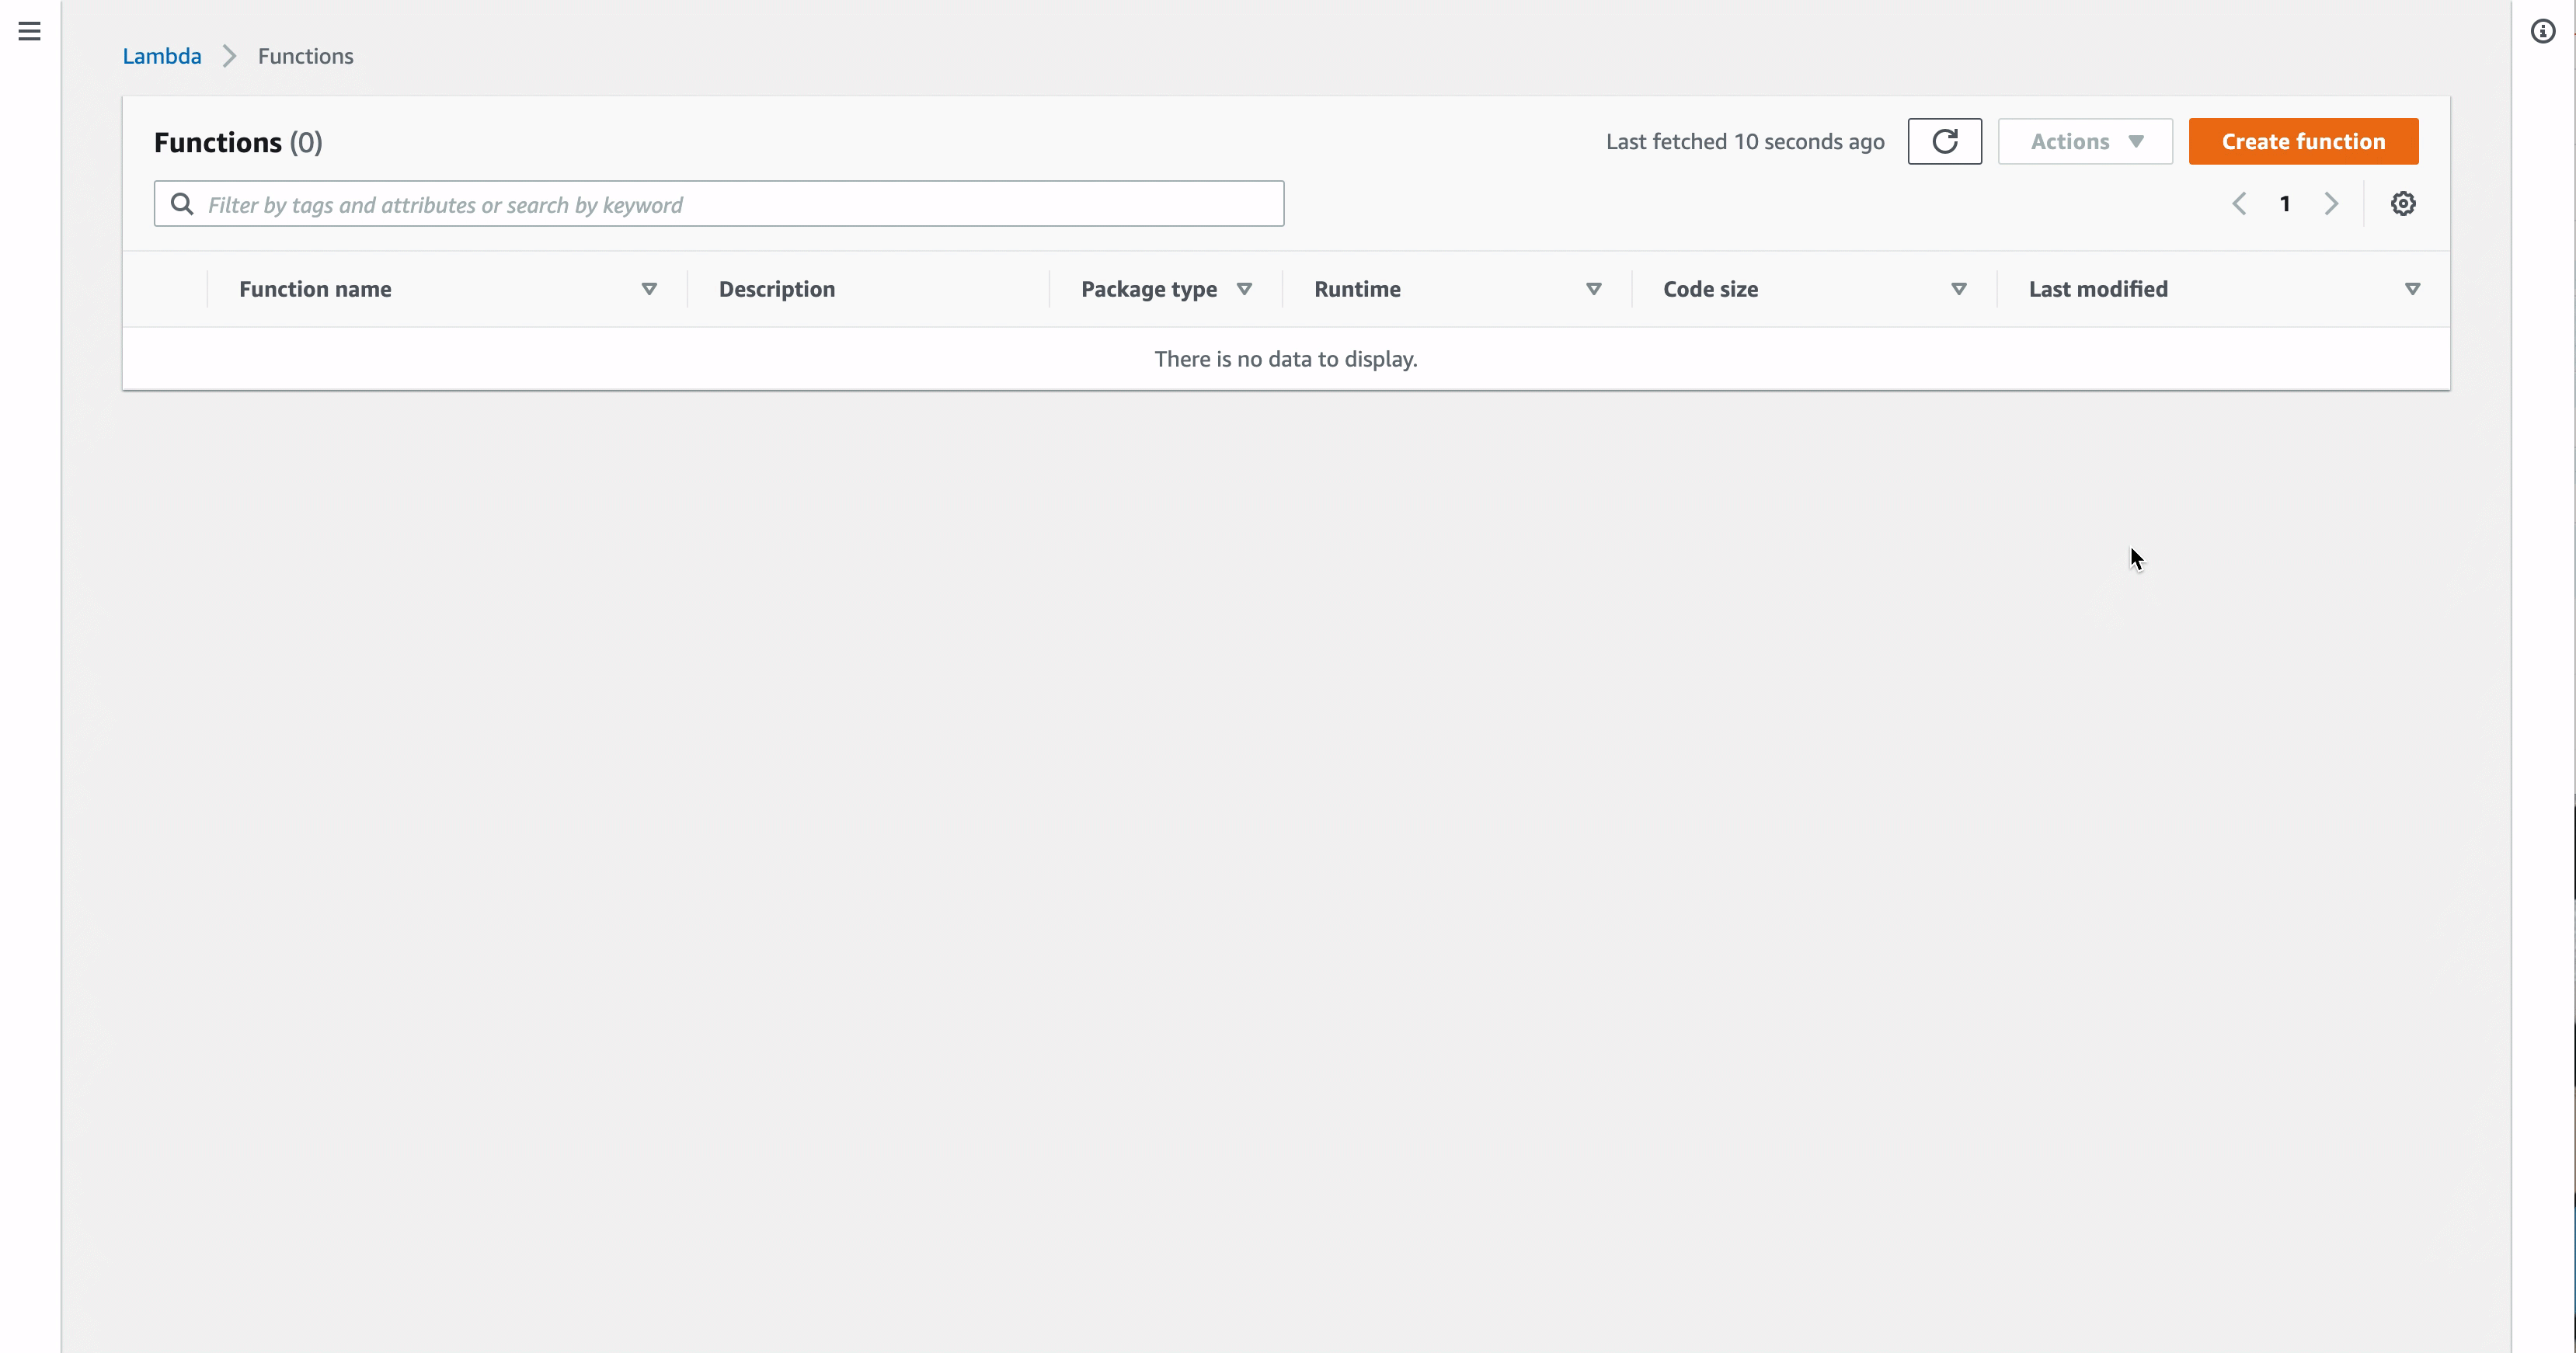The width and height of the screenshot is (2576, 1353).
Task: Click the Create function button
Action: [x=2303, y=141]
